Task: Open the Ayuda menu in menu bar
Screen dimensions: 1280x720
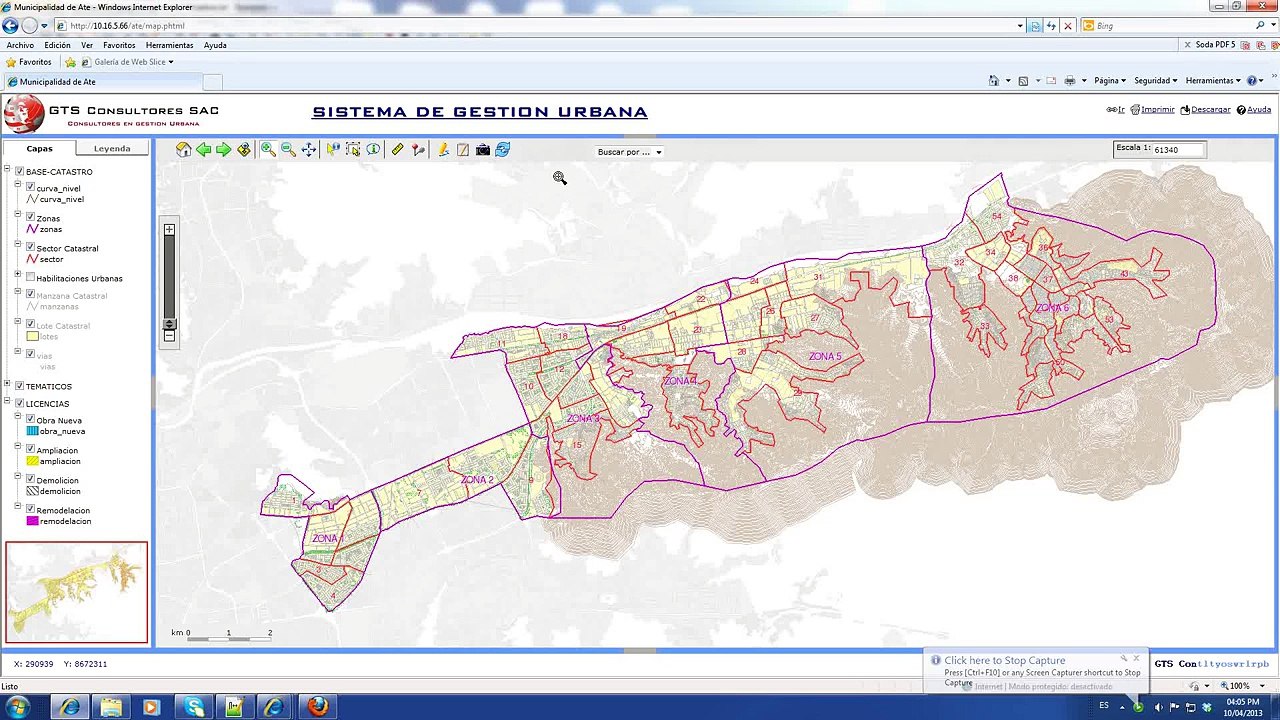Action: click(x=215, y=45)
